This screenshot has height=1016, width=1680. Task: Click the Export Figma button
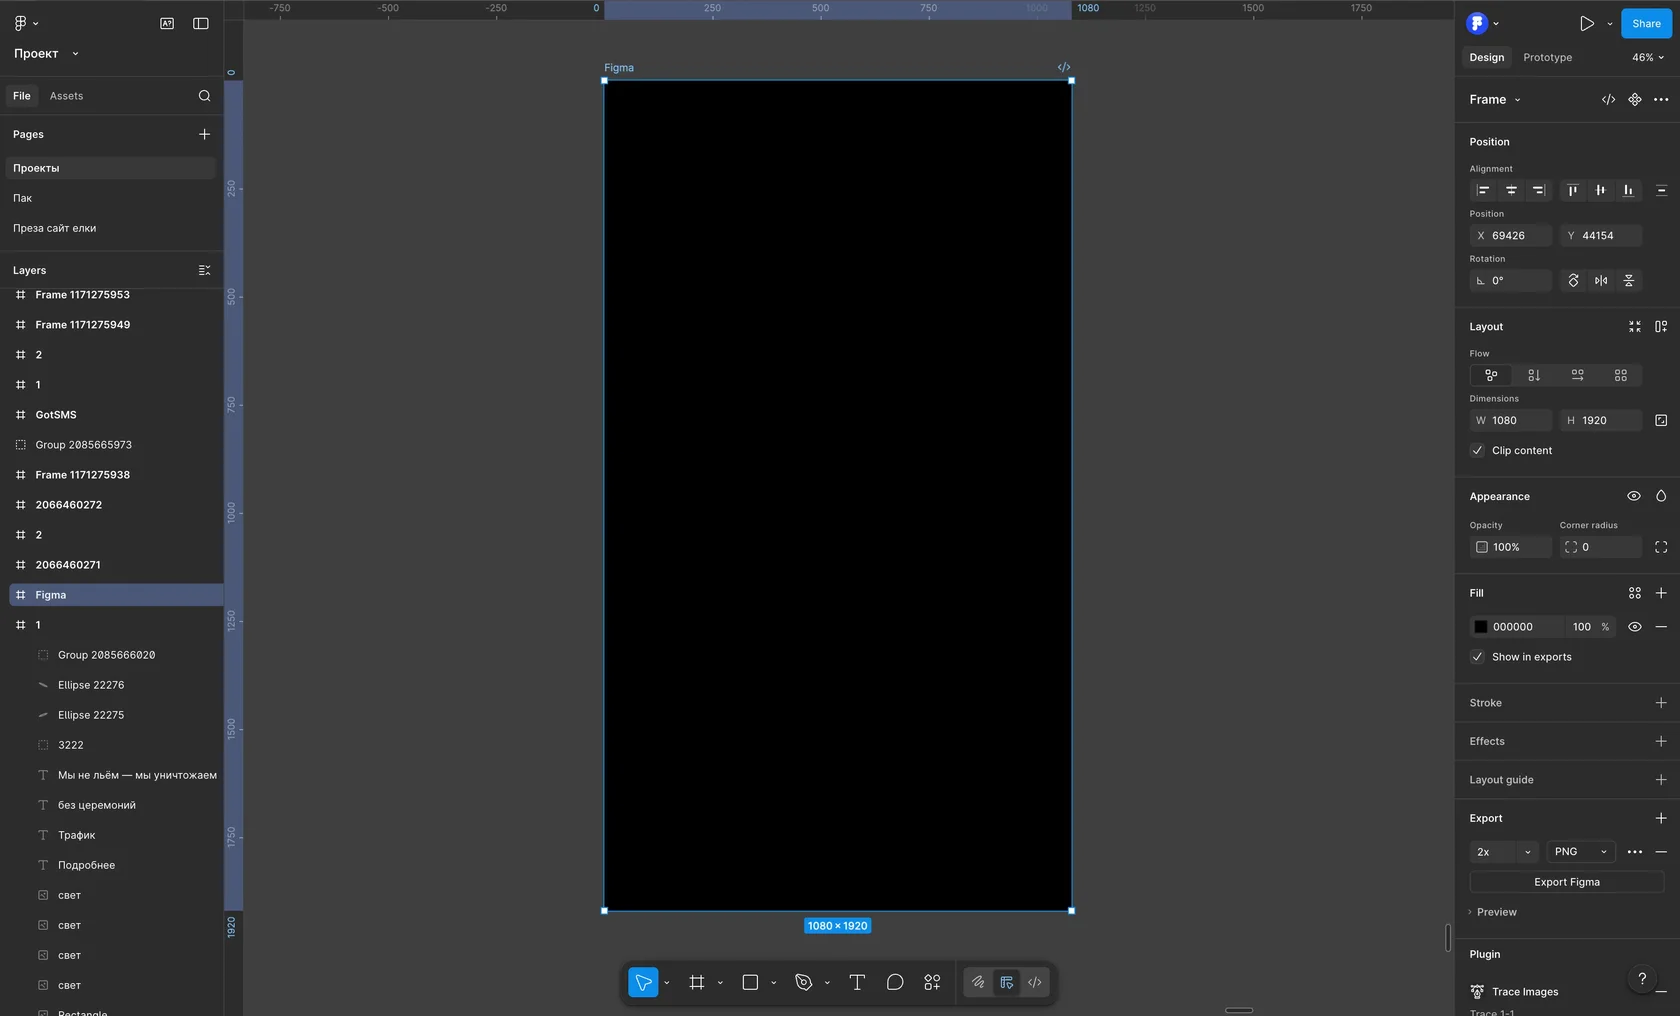click(x=1566, y=882)
